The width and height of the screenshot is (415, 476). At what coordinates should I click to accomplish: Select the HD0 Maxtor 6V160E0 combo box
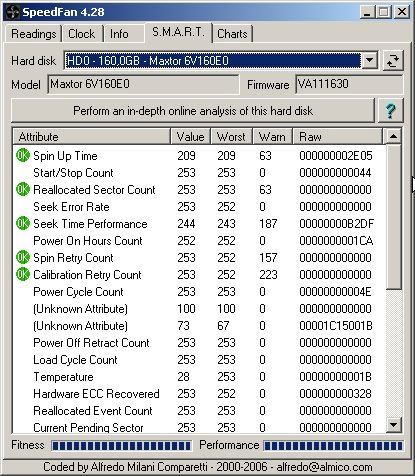[x=220, y=61]
